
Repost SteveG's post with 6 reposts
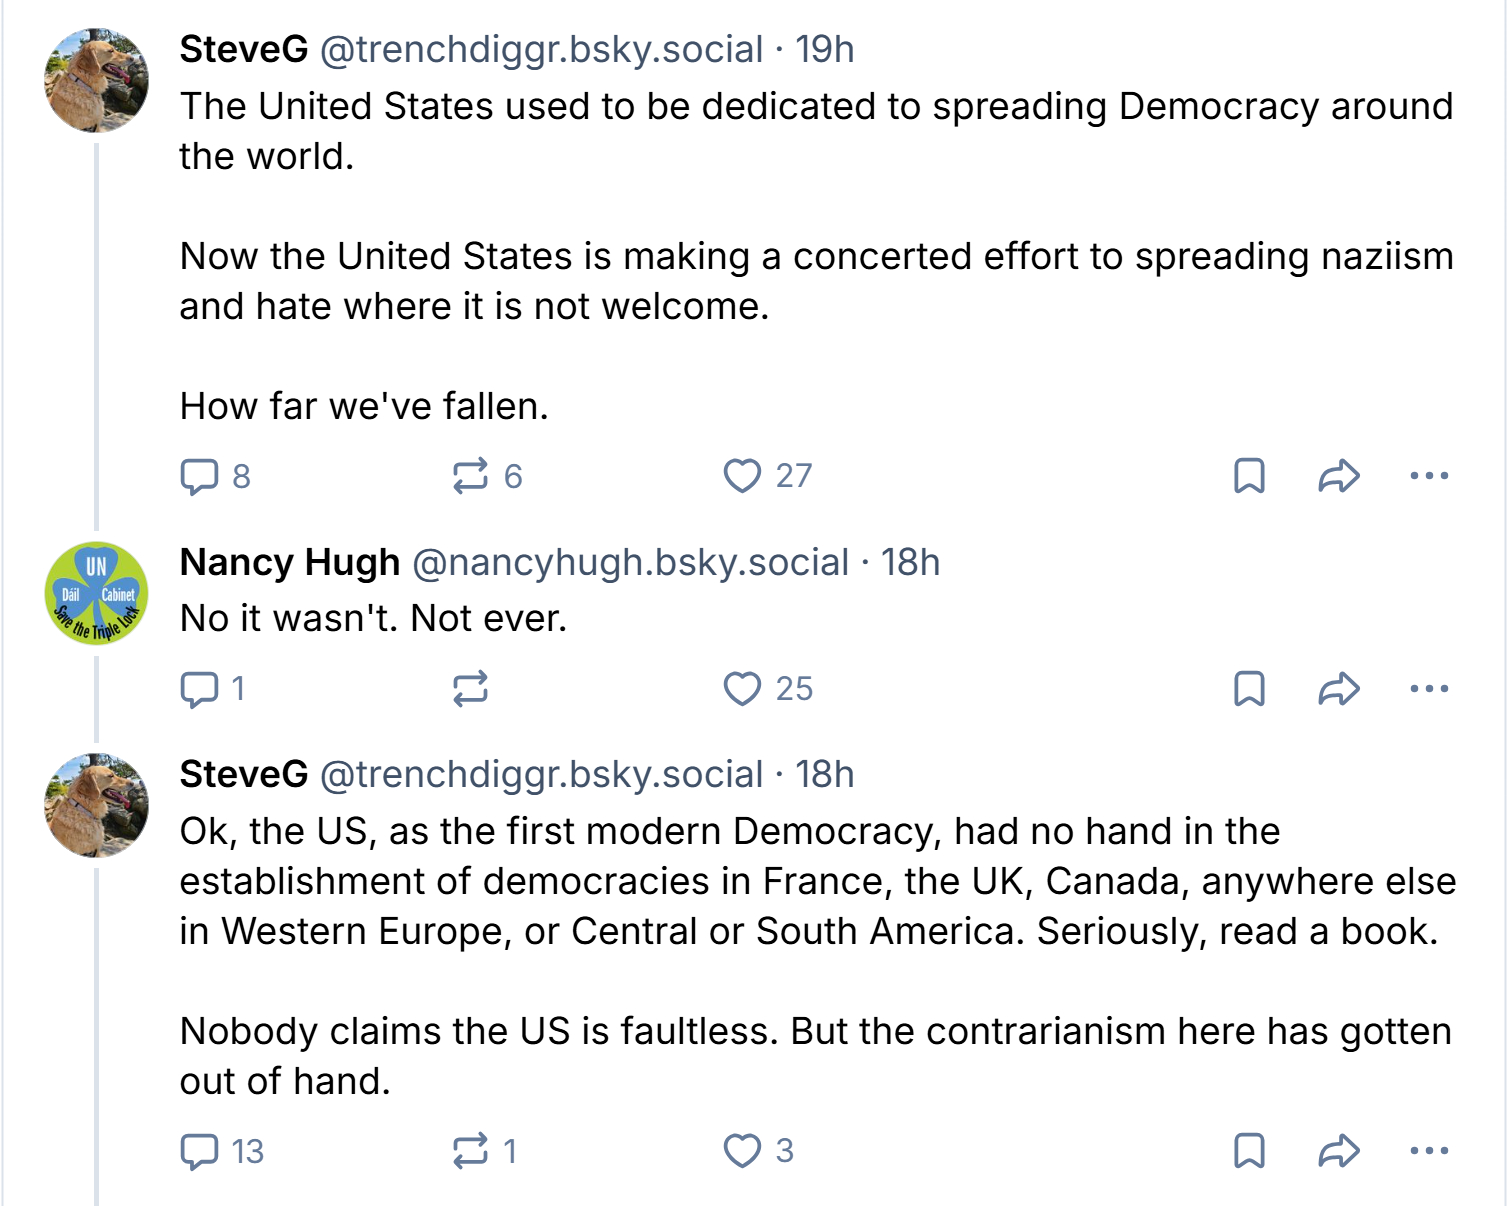click(471, 476)
